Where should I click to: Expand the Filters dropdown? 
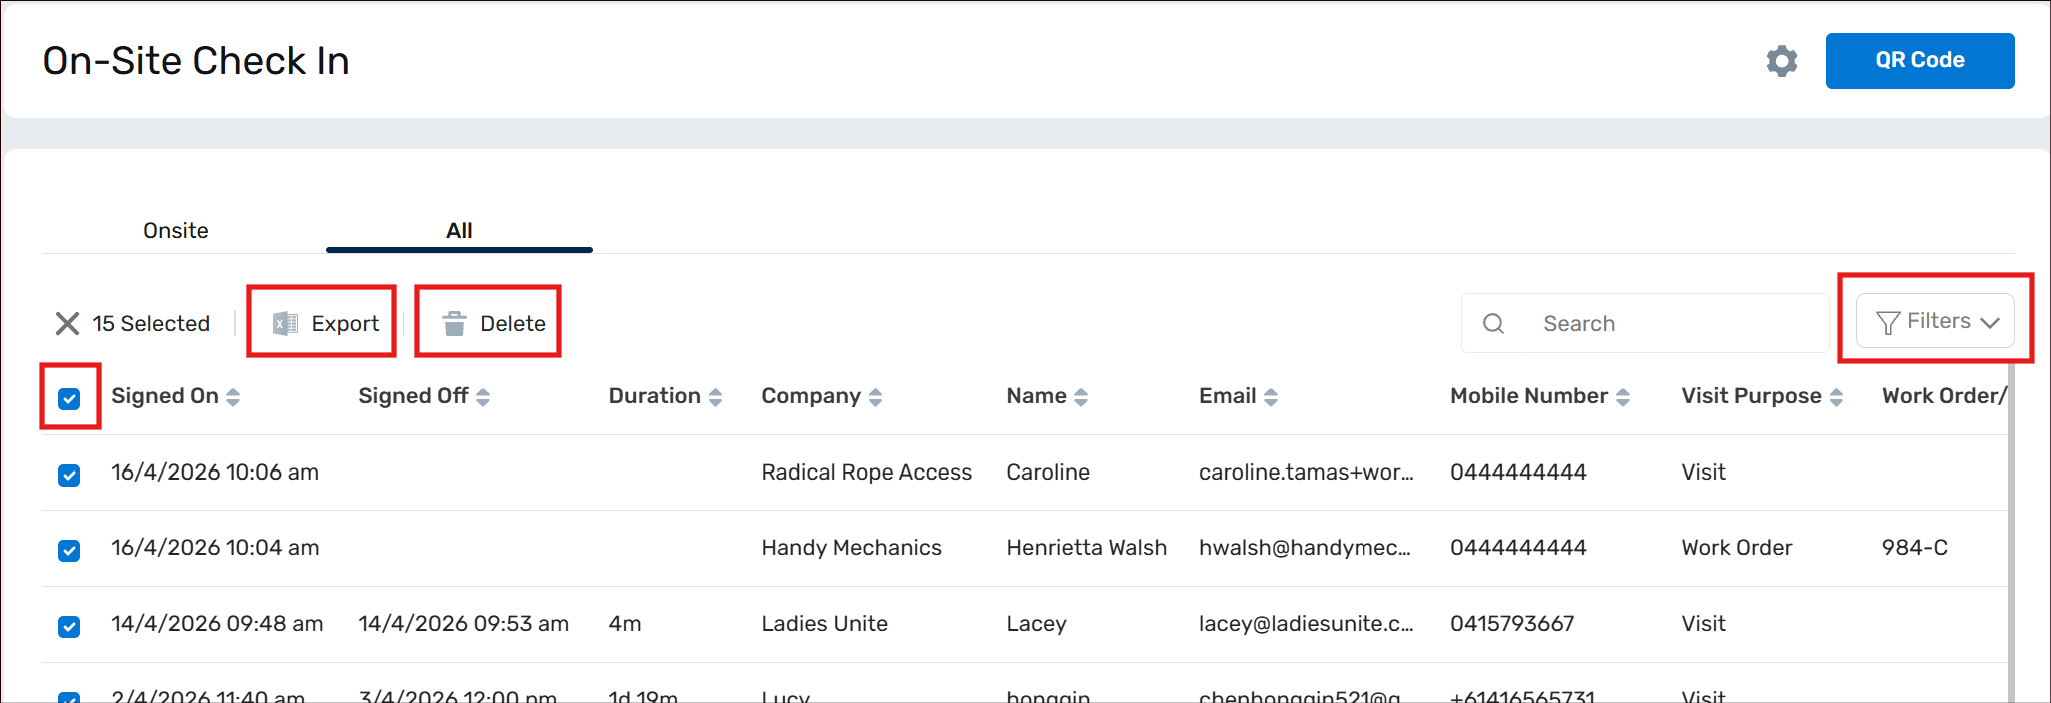[1935, 321]
